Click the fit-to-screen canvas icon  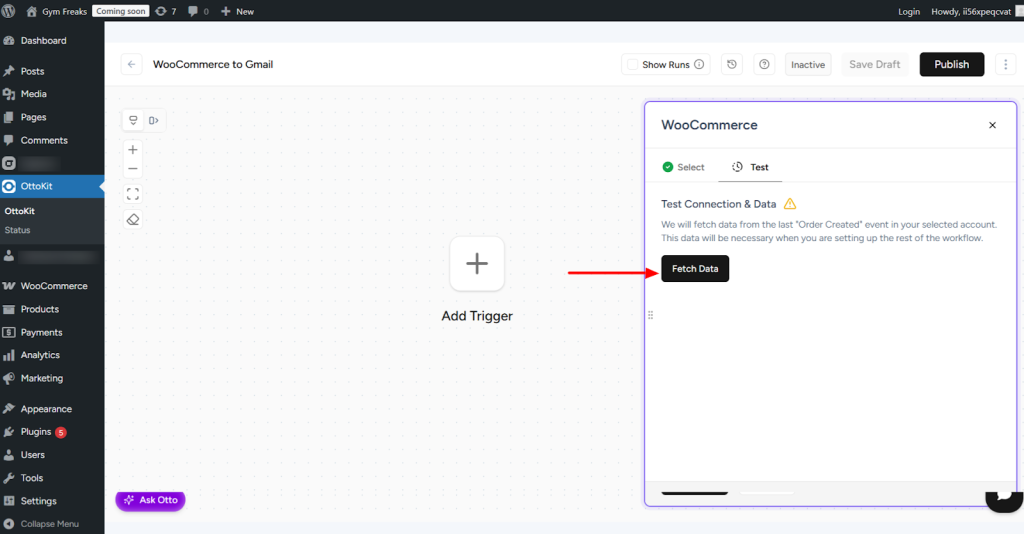pos(133,194)
